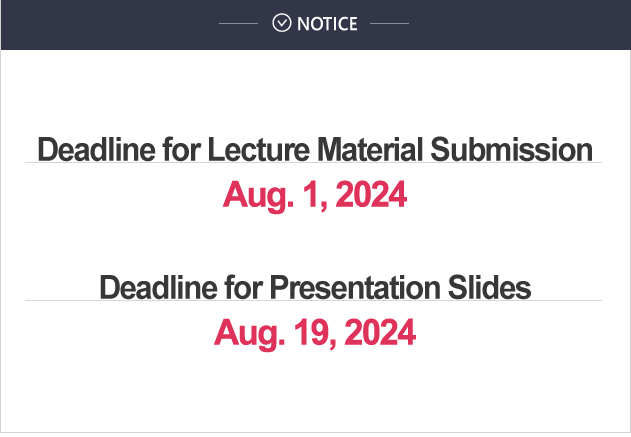Click the decorative line right of NOTICE

pyautogui.click(x=389, y=23)
